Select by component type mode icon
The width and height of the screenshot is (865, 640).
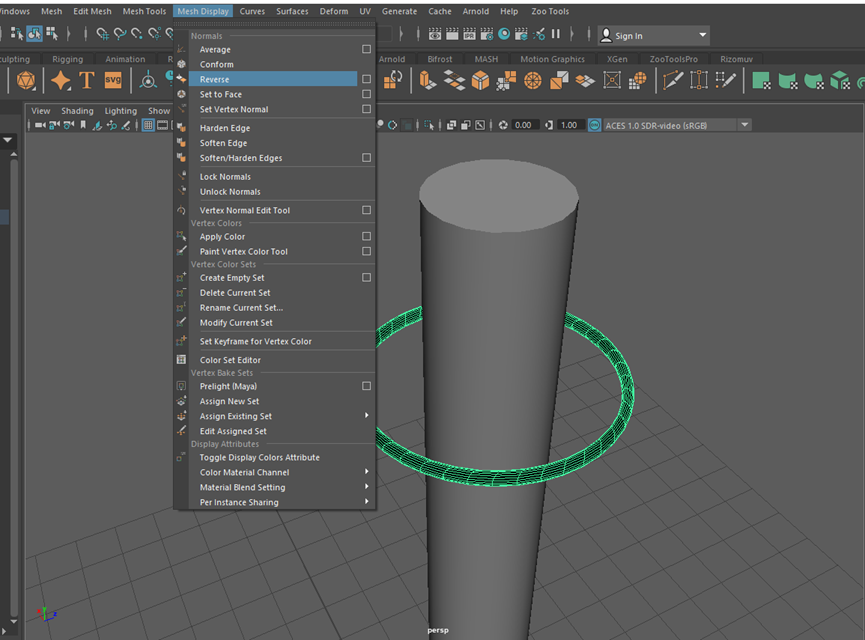(x=52, y=34)
